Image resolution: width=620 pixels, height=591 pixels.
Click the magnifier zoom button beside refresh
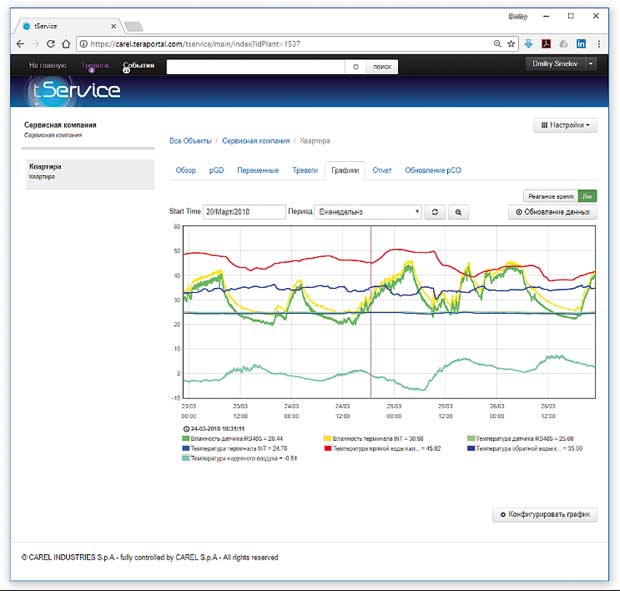(458, 212)
